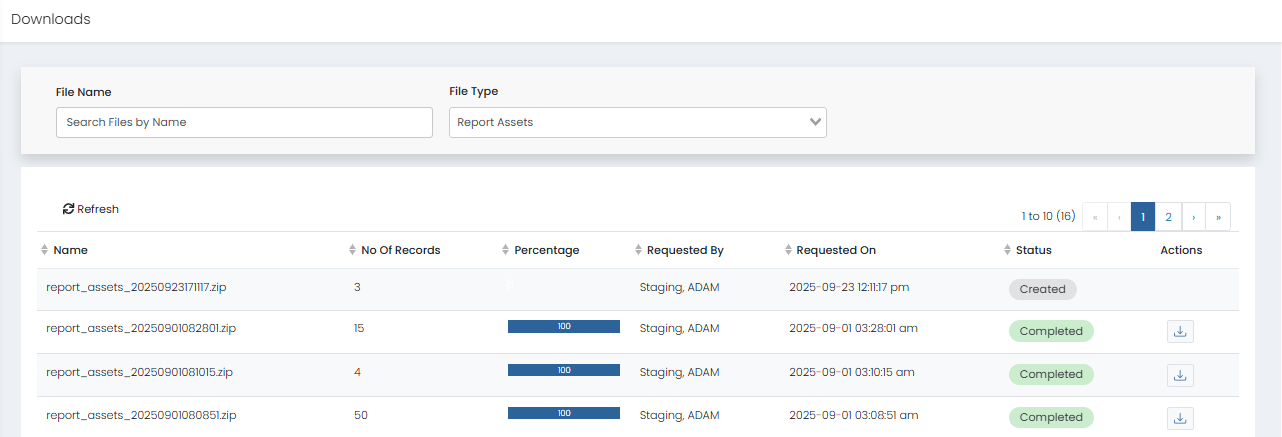
Task: Sort table by Name column arrows
Action: tap(44, 250)
